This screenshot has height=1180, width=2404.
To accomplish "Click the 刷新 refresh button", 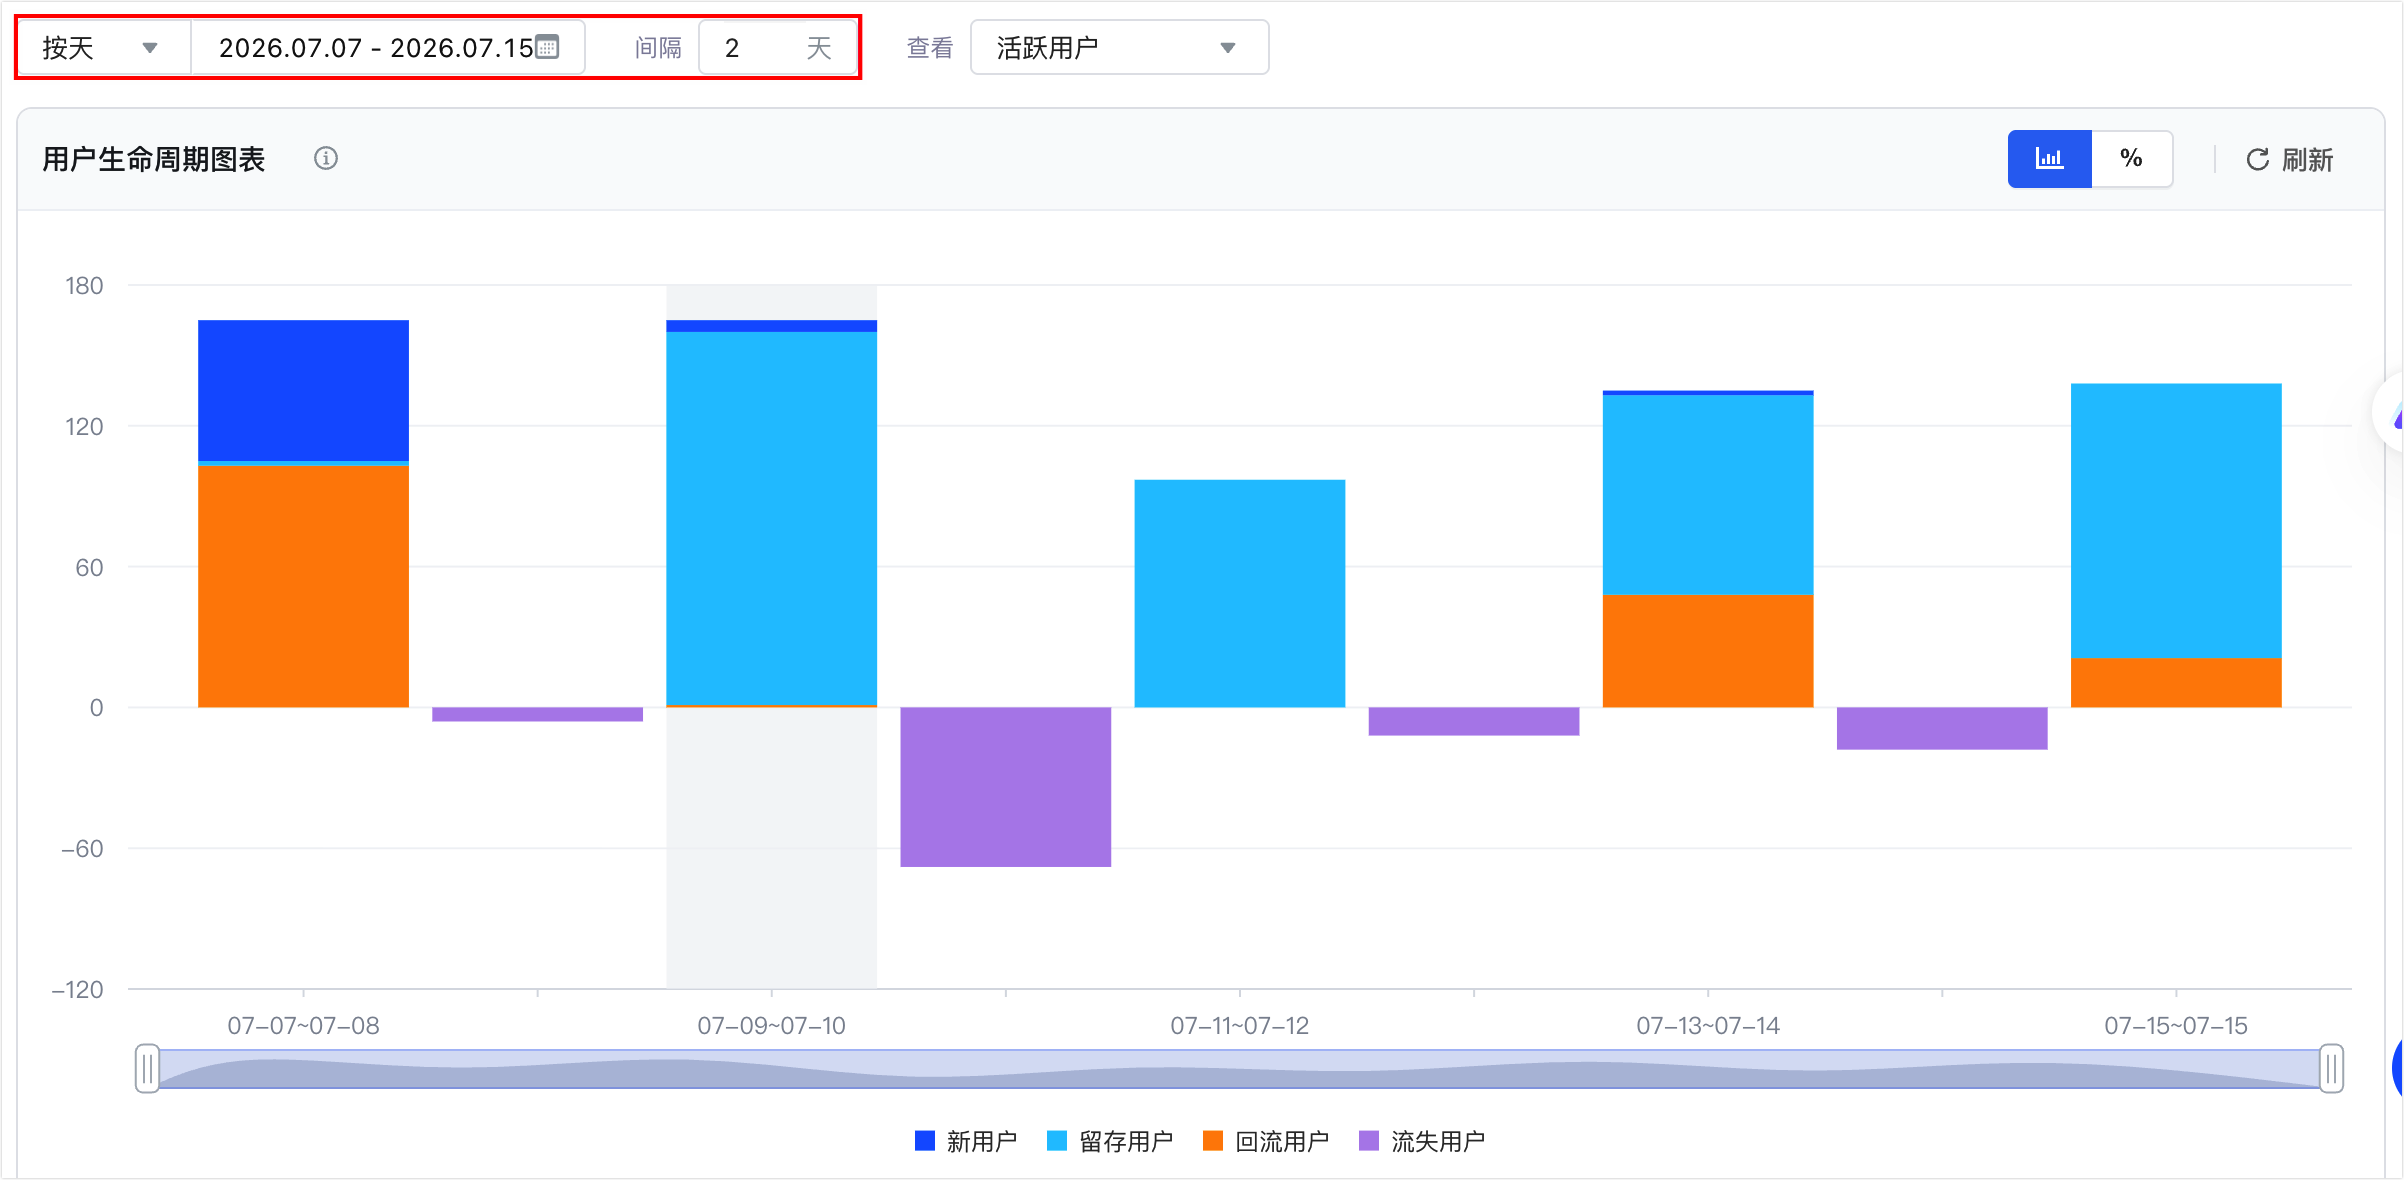I will [2289, 160].
